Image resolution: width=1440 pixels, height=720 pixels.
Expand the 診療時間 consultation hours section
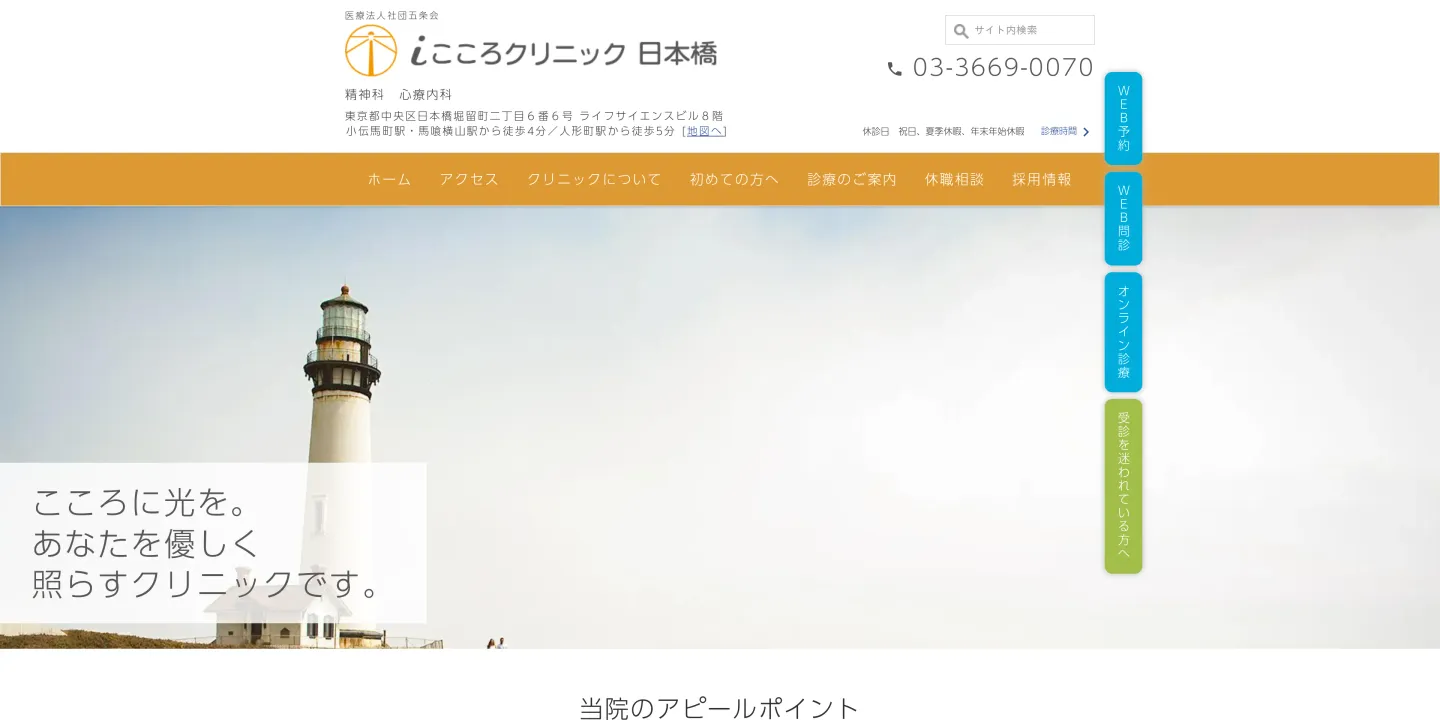[x=1060, y=131]
